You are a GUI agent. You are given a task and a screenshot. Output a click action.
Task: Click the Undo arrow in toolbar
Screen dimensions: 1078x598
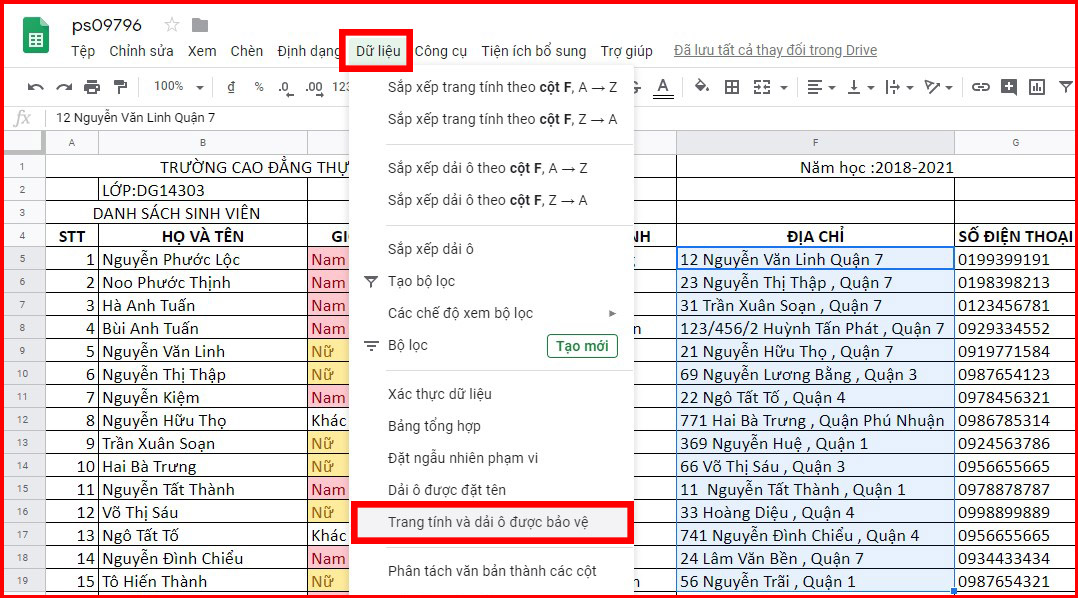point(36,87)
